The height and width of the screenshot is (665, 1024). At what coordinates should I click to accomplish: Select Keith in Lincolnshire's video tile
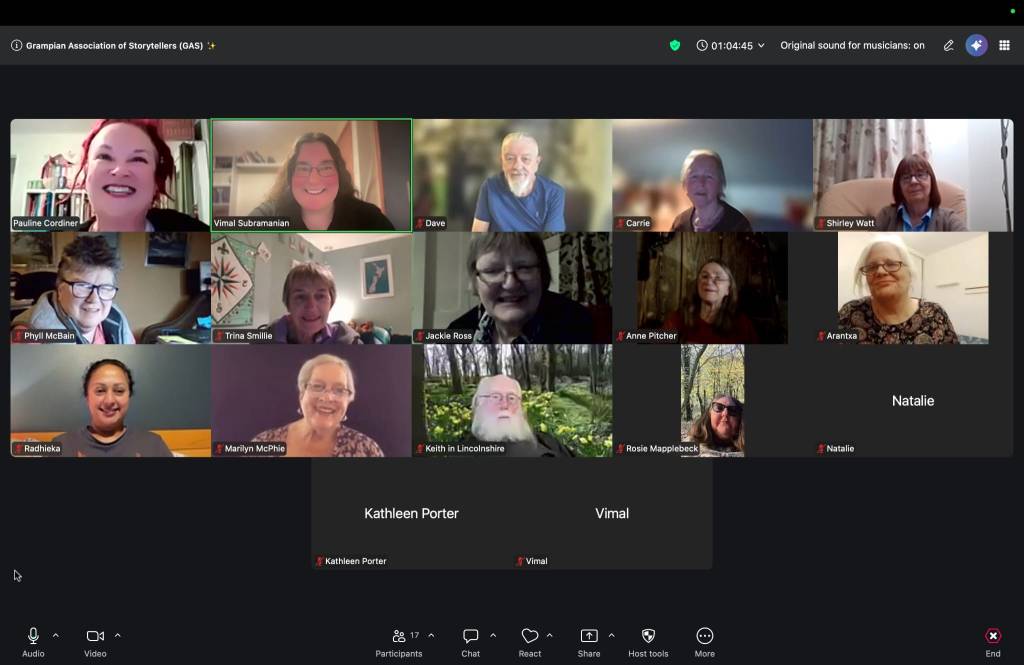click(x=512, y=400)
